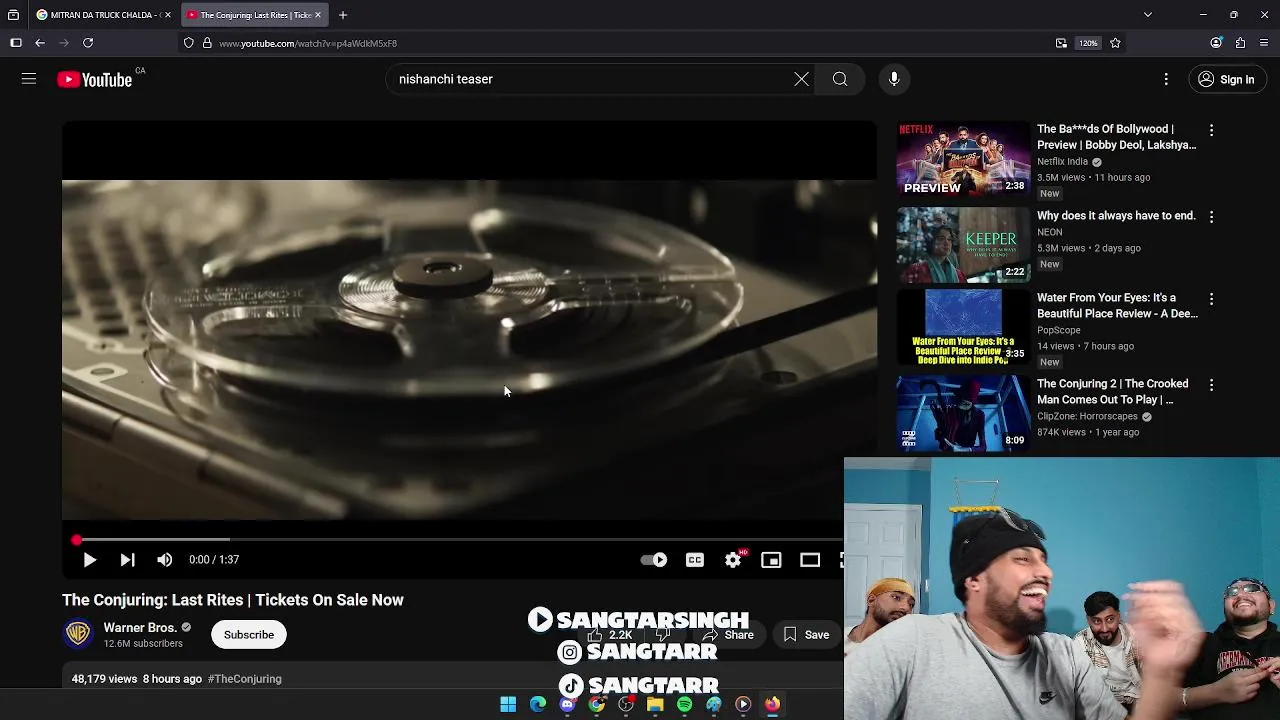Select the Firefox taskbar icon
This screenshot has width=1280, height=720.
click(772, 704)
